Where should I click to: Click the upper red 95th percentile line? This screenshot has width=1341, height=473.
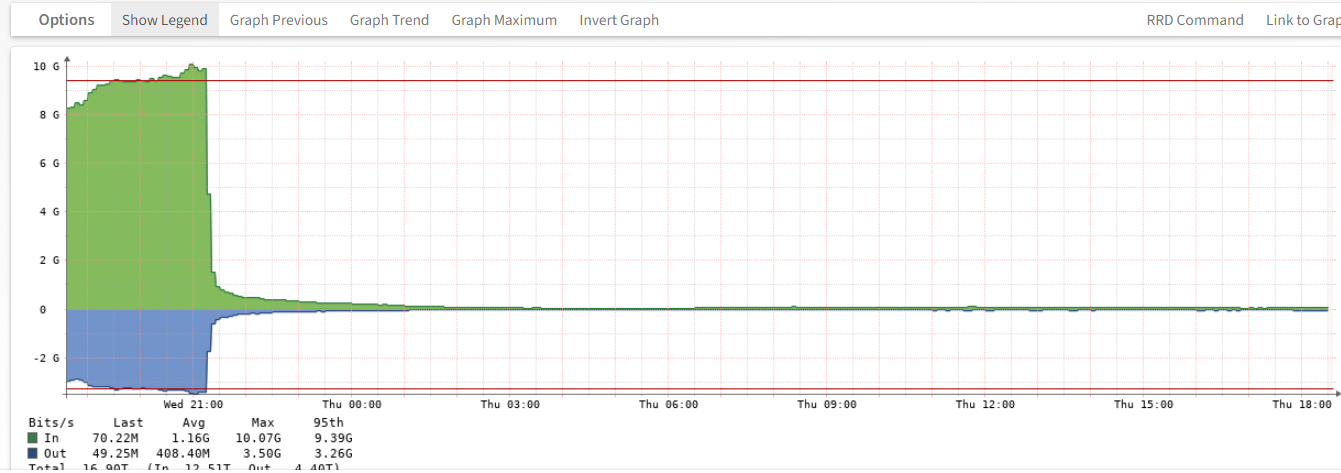click(700, 81)
